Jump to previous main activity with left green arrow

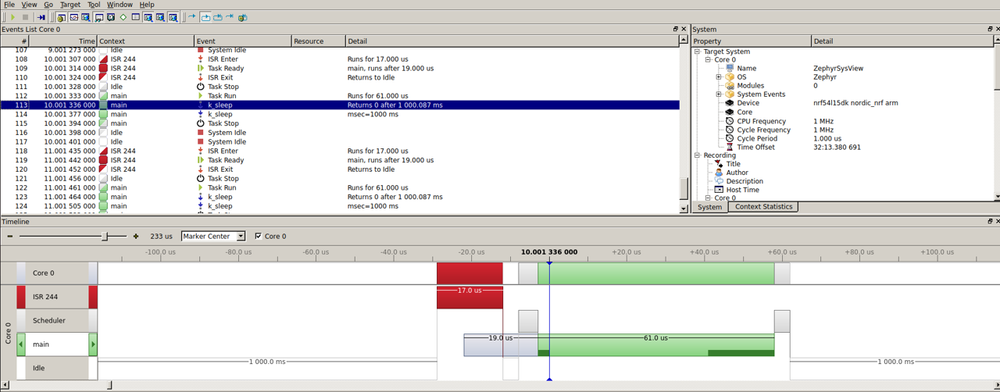coord(21,344)
